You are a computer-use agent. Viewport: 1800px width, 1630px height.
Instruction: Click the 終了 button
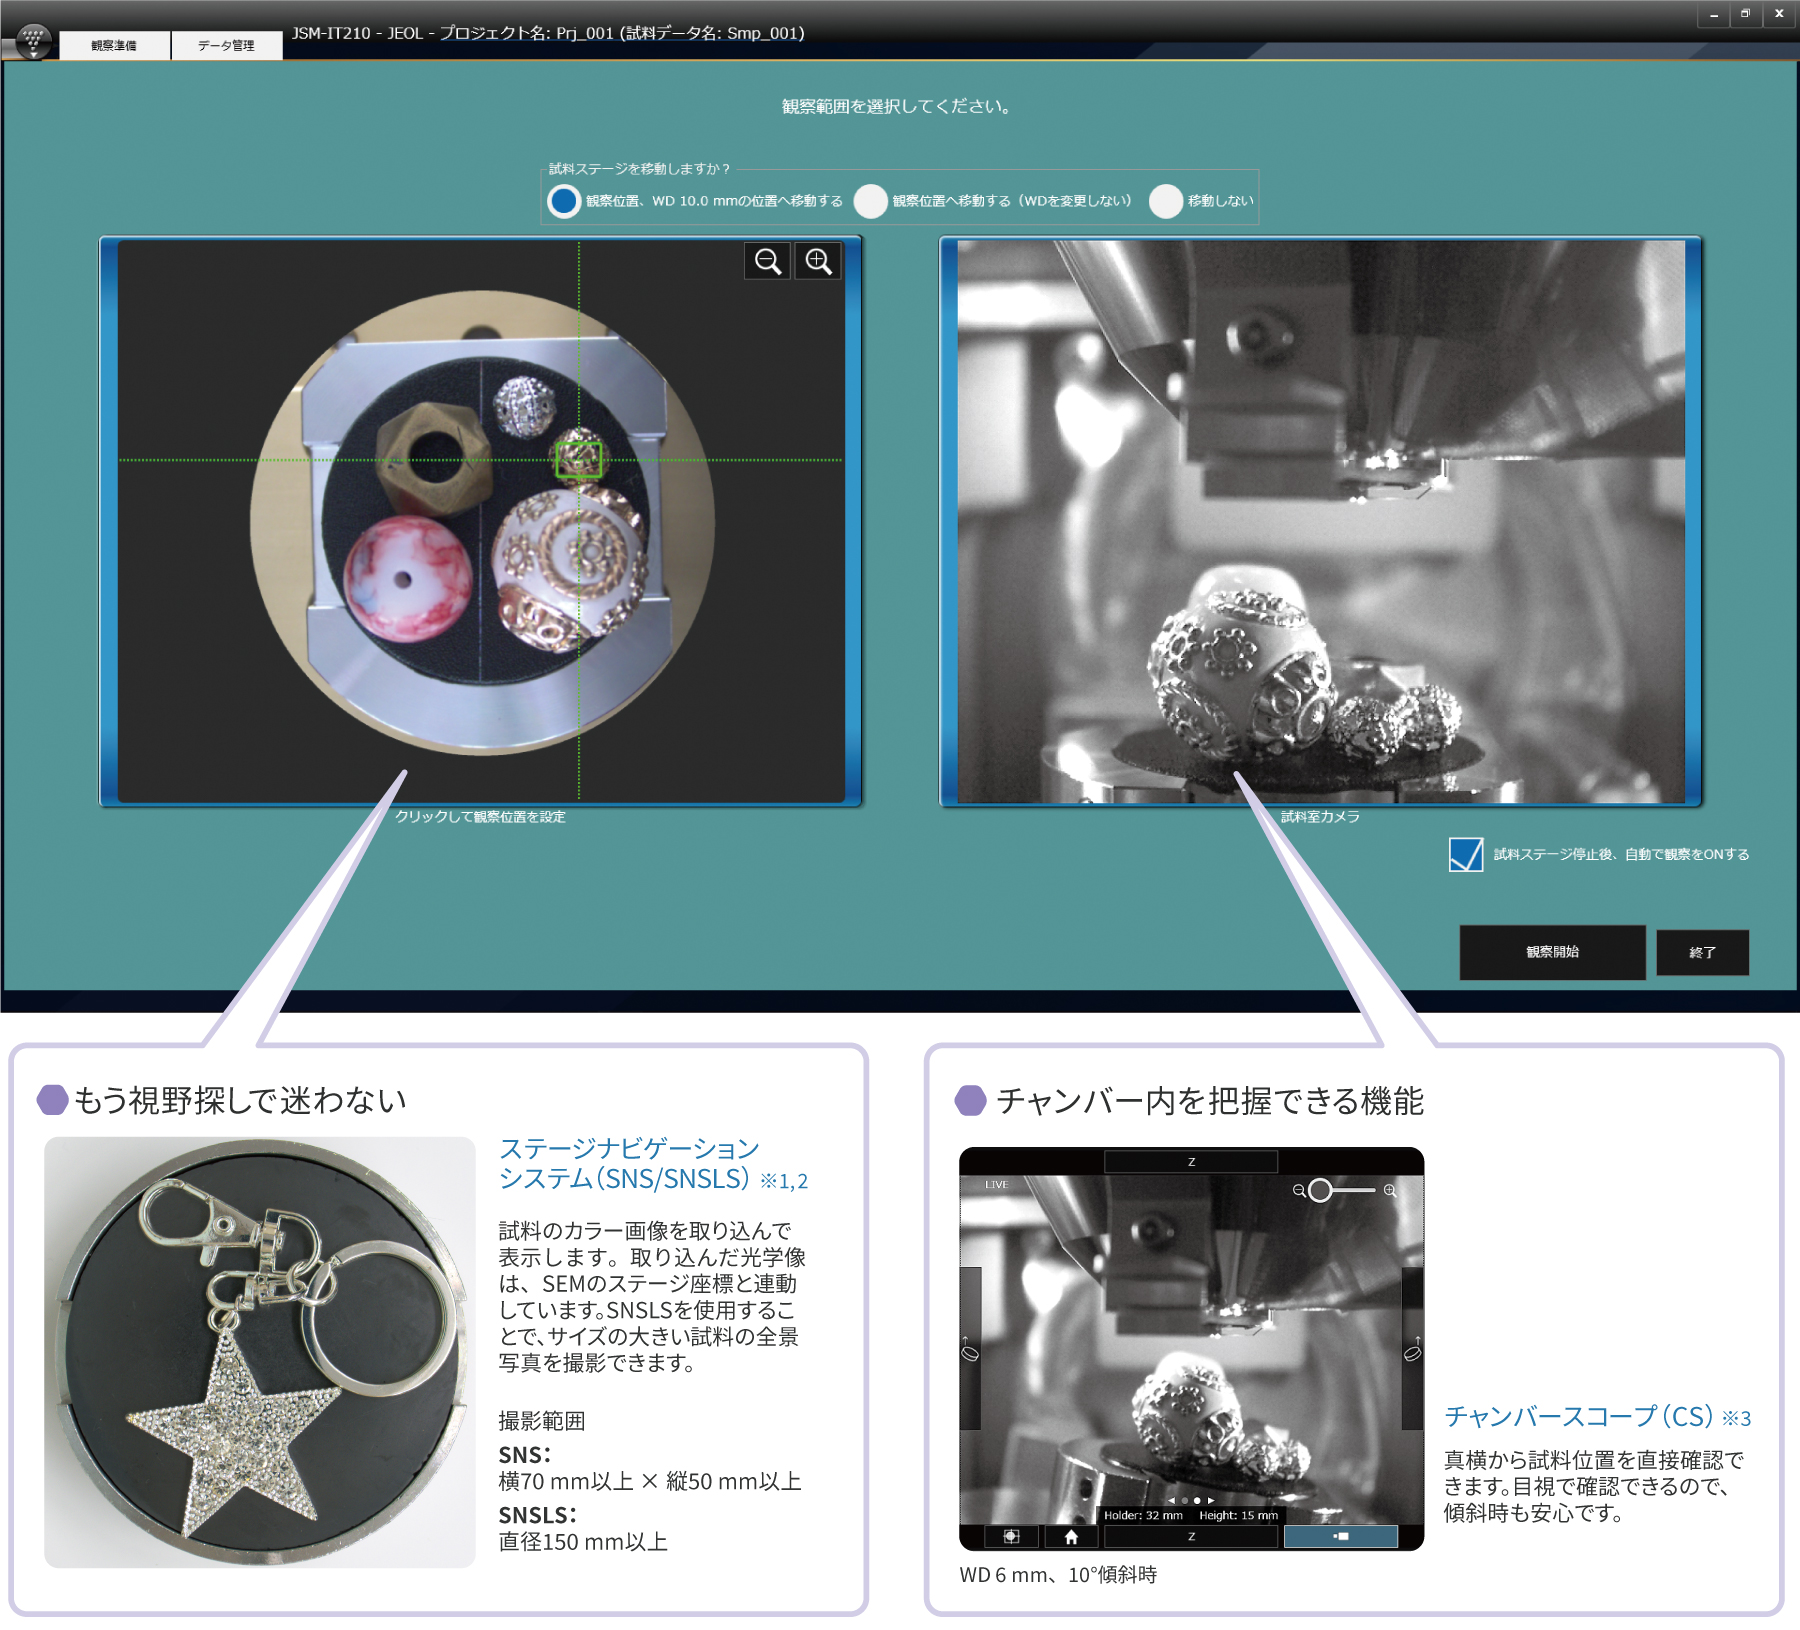pos(1702,952)
